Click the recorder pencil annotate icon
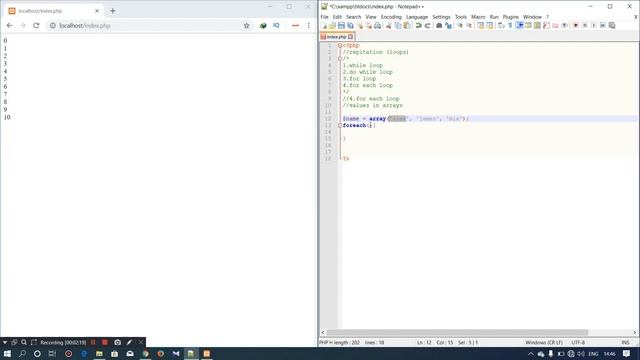The height and width of the screenshot is (360, 640). click(129, 342)
